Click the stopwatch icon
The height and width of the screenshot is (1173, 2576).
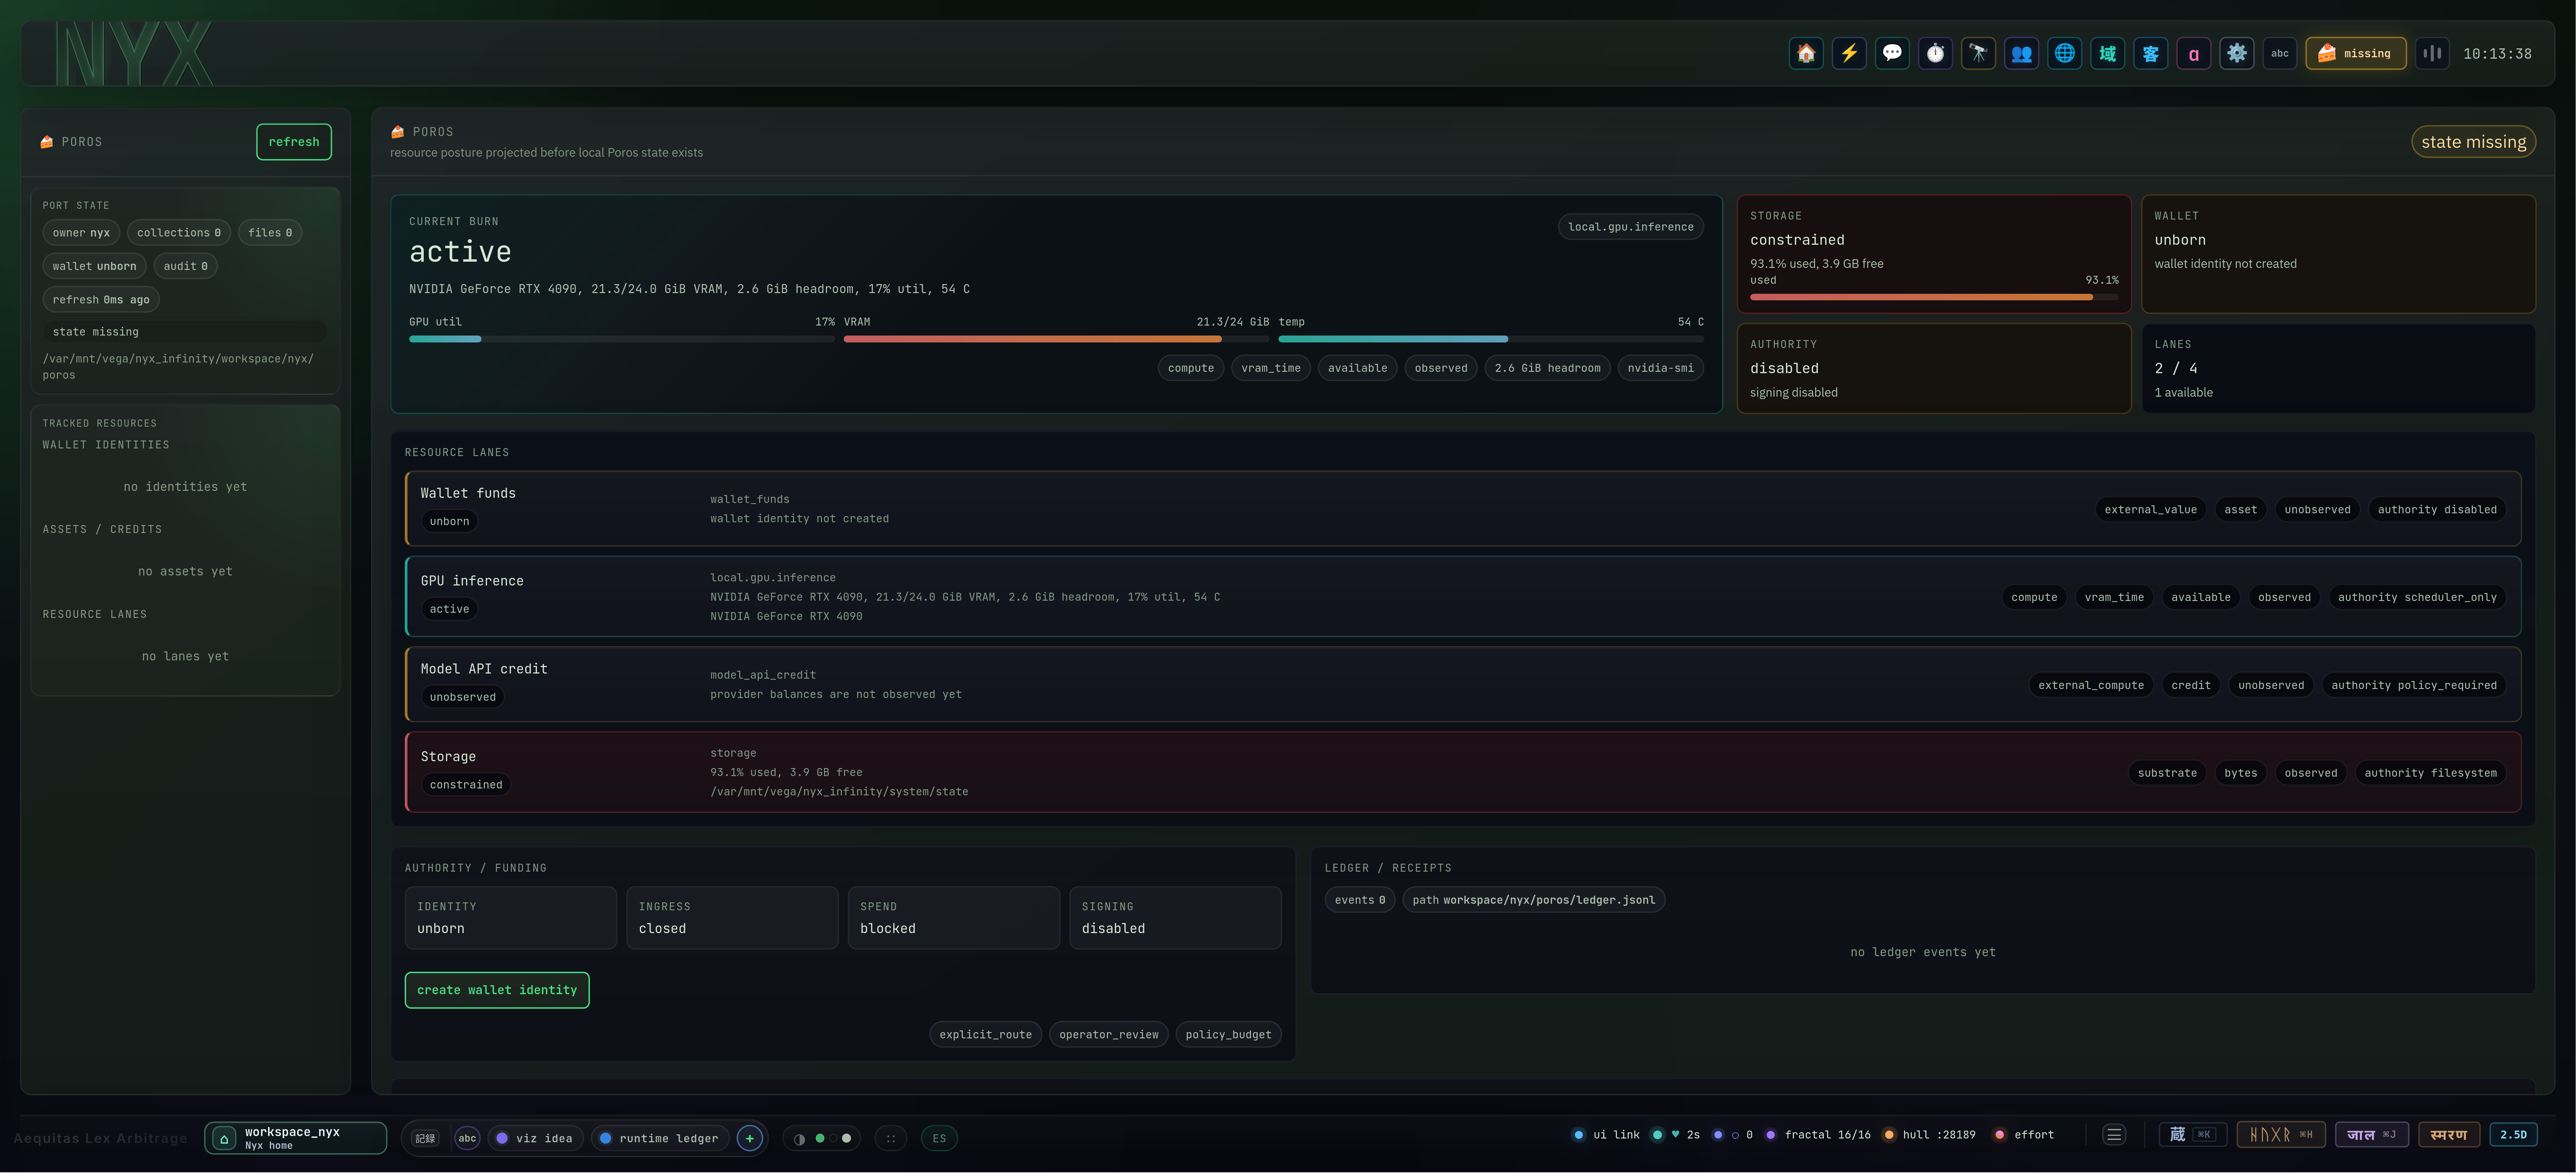click(1935, 54)
